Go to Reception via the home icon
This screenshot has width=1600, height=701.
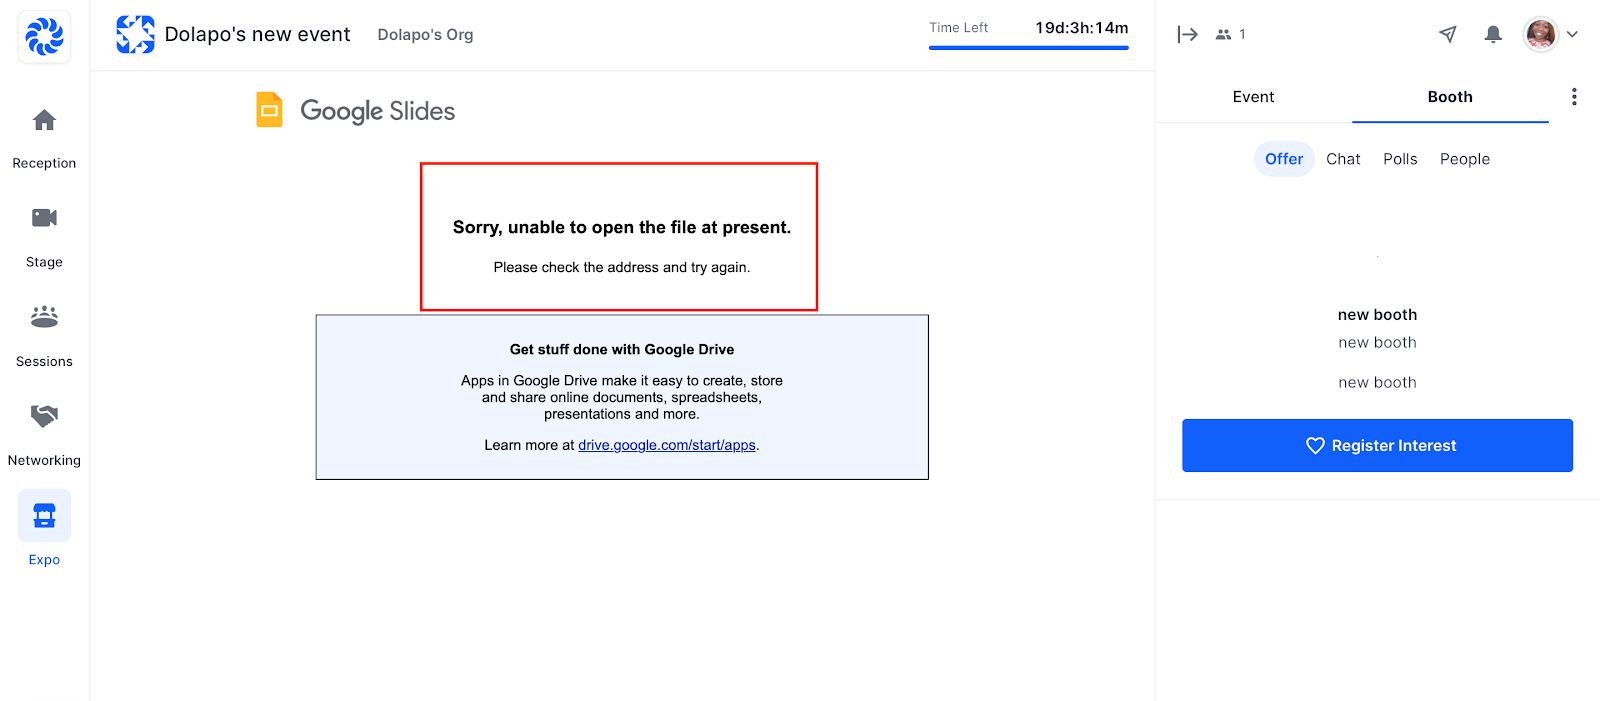(x=44, y=121)
